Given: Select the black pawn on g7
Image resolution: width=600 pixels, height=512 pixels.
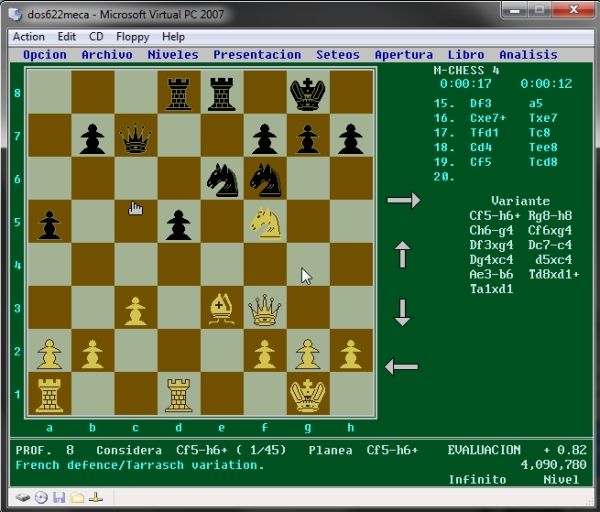Looking at the screenshot, I should [308, 139].
